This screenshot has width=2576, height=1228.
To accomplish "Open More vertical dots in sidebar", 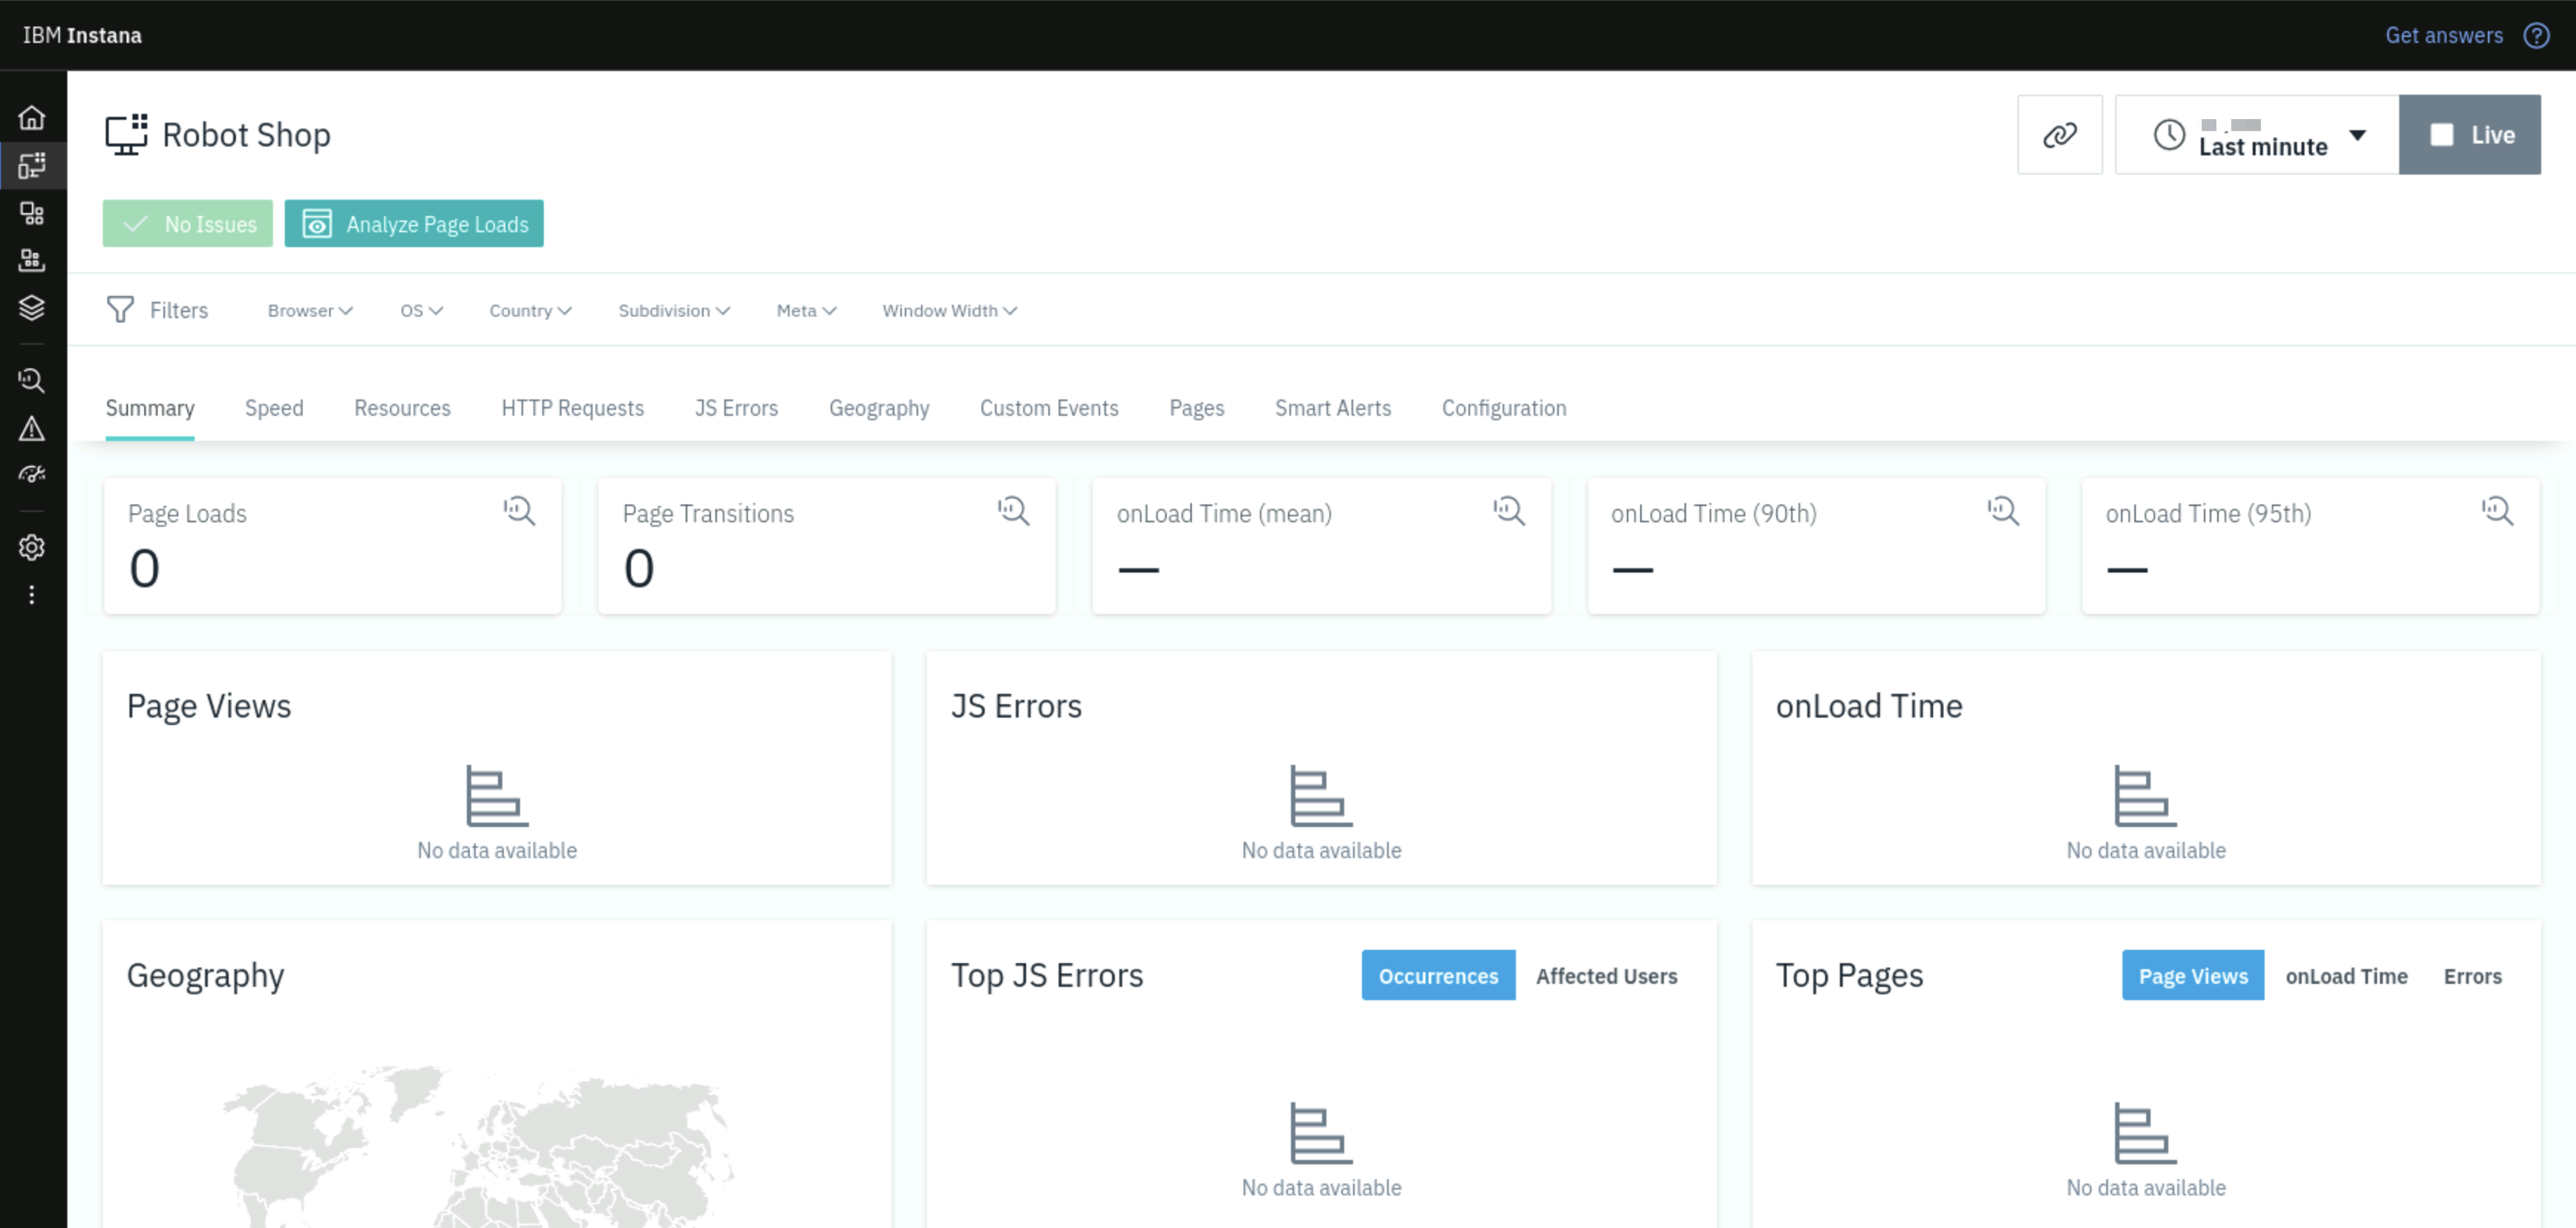I will (x=32, y=595).
